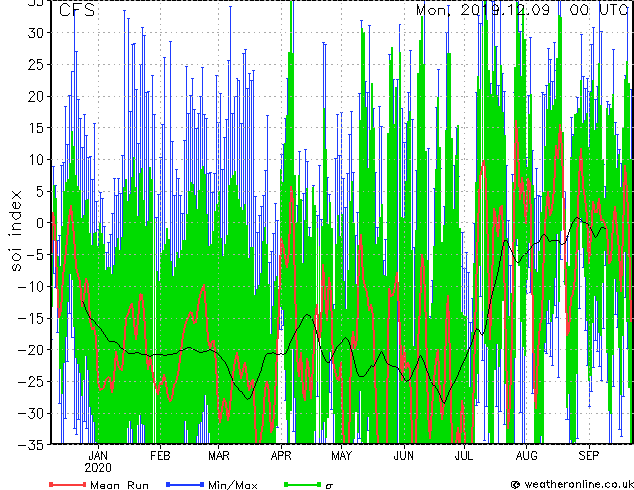Select the Mean Run legend label

click(119, 485)
